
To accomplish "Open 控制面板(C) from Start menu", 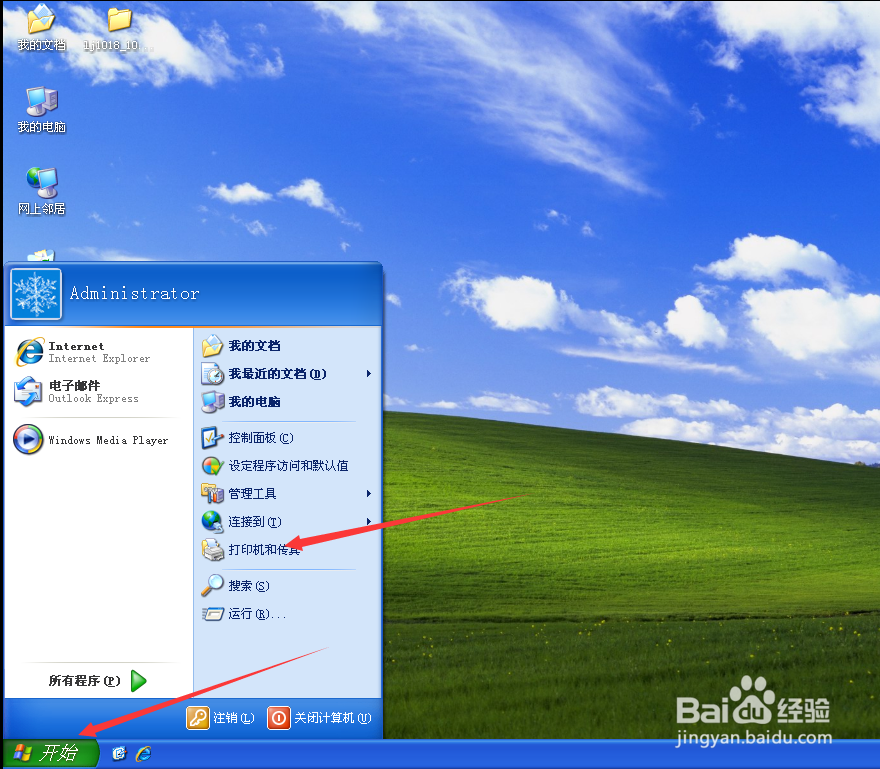I will (287, 438).
